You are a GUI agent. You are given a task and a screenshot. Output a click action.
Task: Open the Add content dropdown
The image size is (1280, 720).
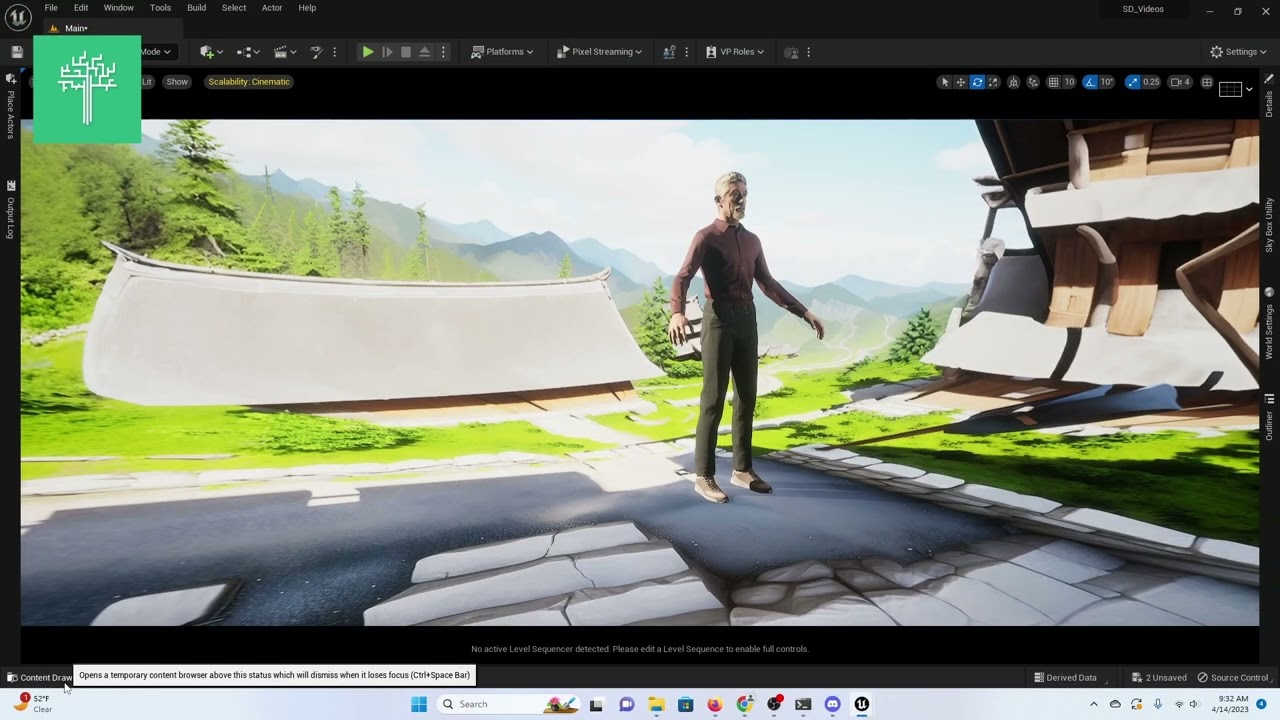tap(211, 52)
